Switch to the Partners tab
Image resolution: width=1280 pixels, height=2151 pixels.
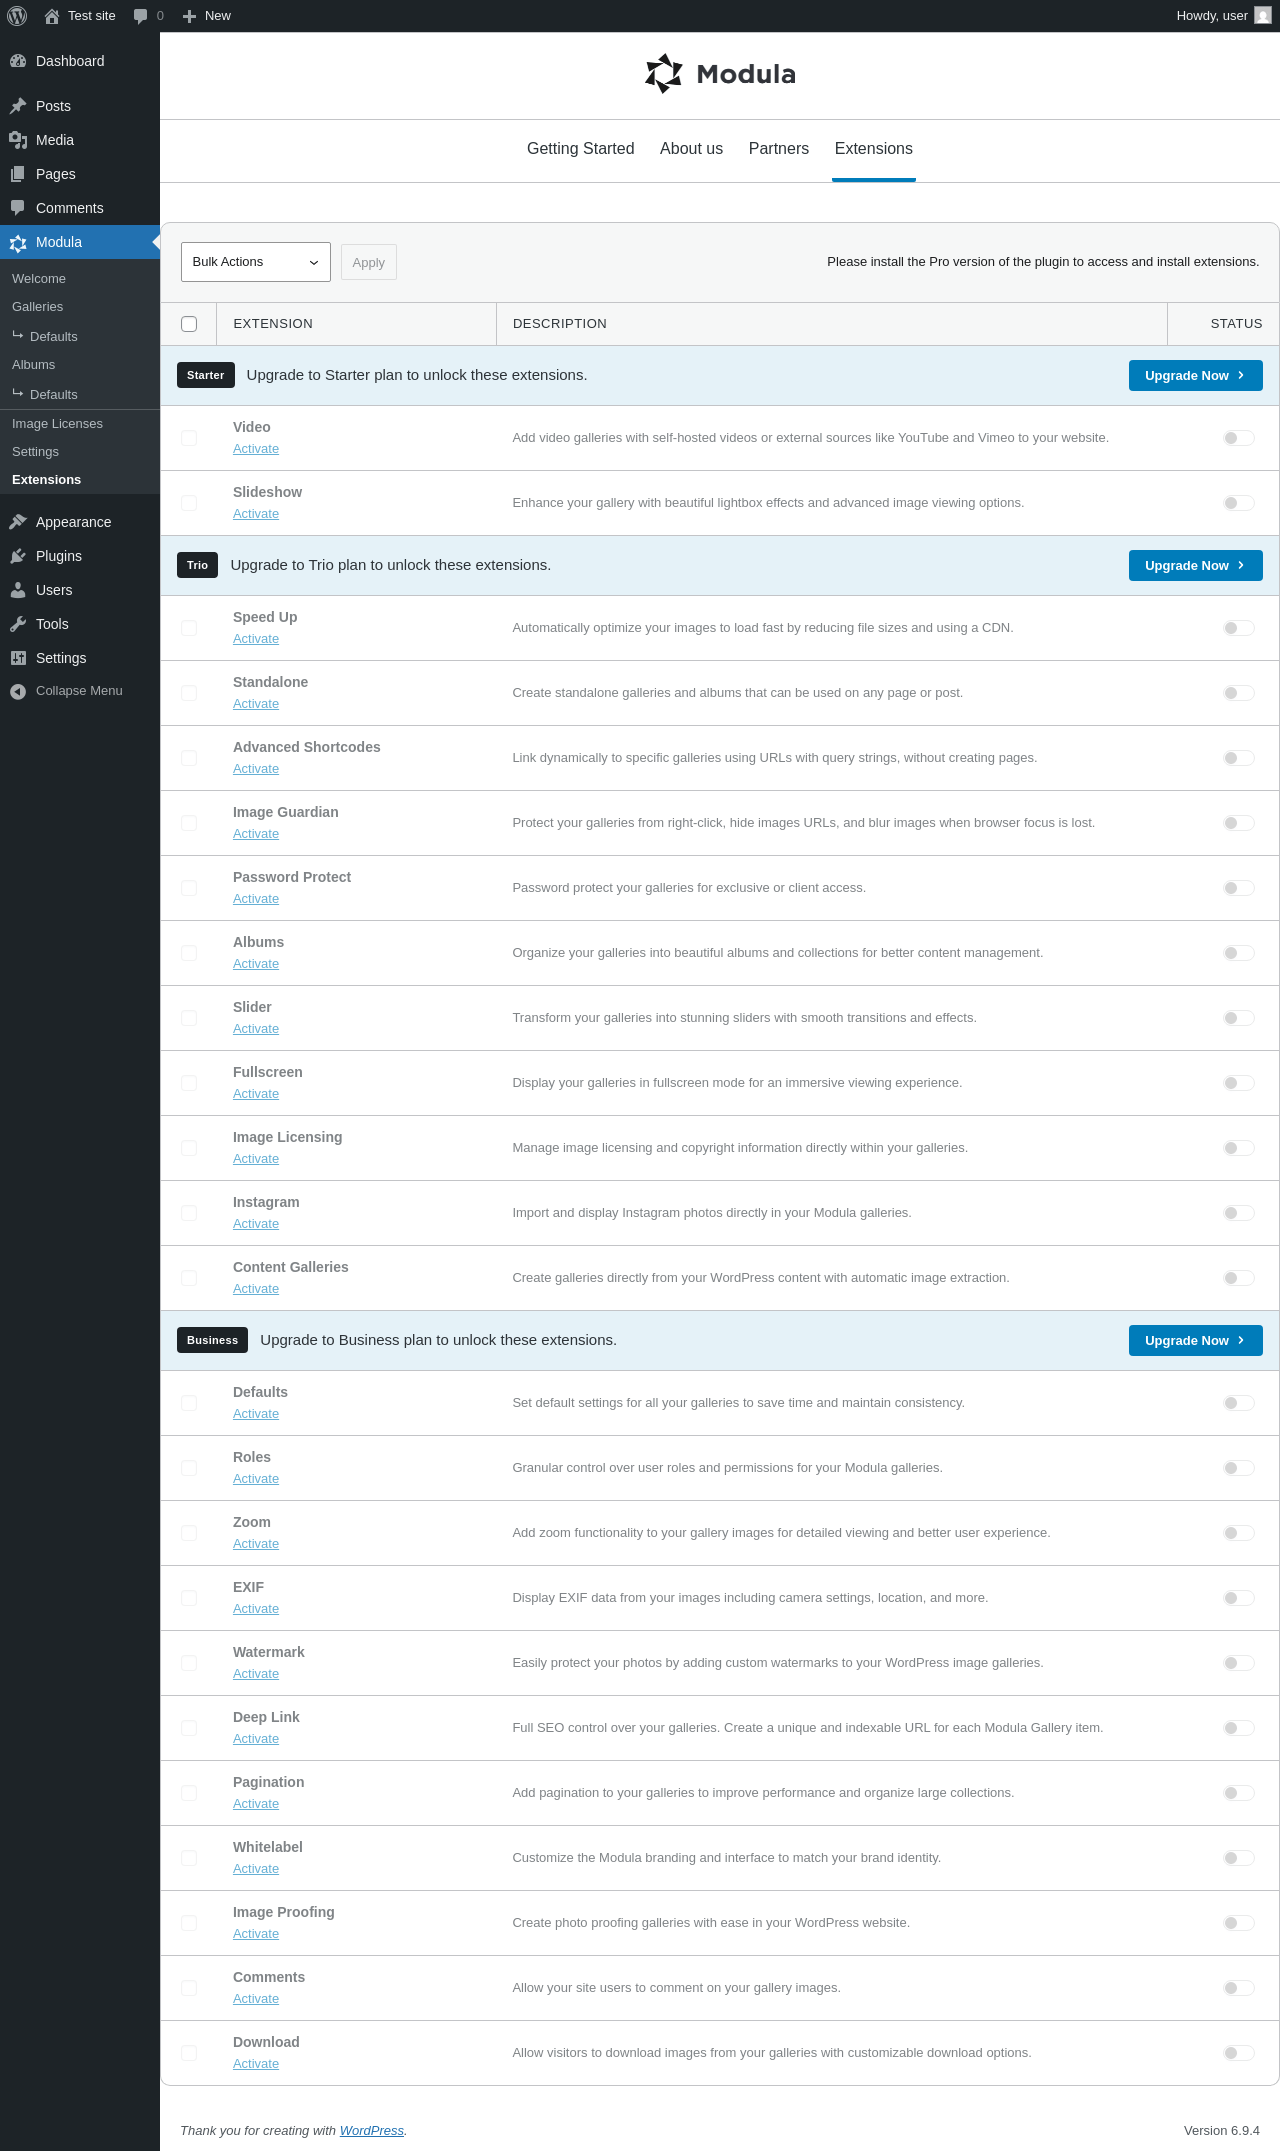click(779, 149)
